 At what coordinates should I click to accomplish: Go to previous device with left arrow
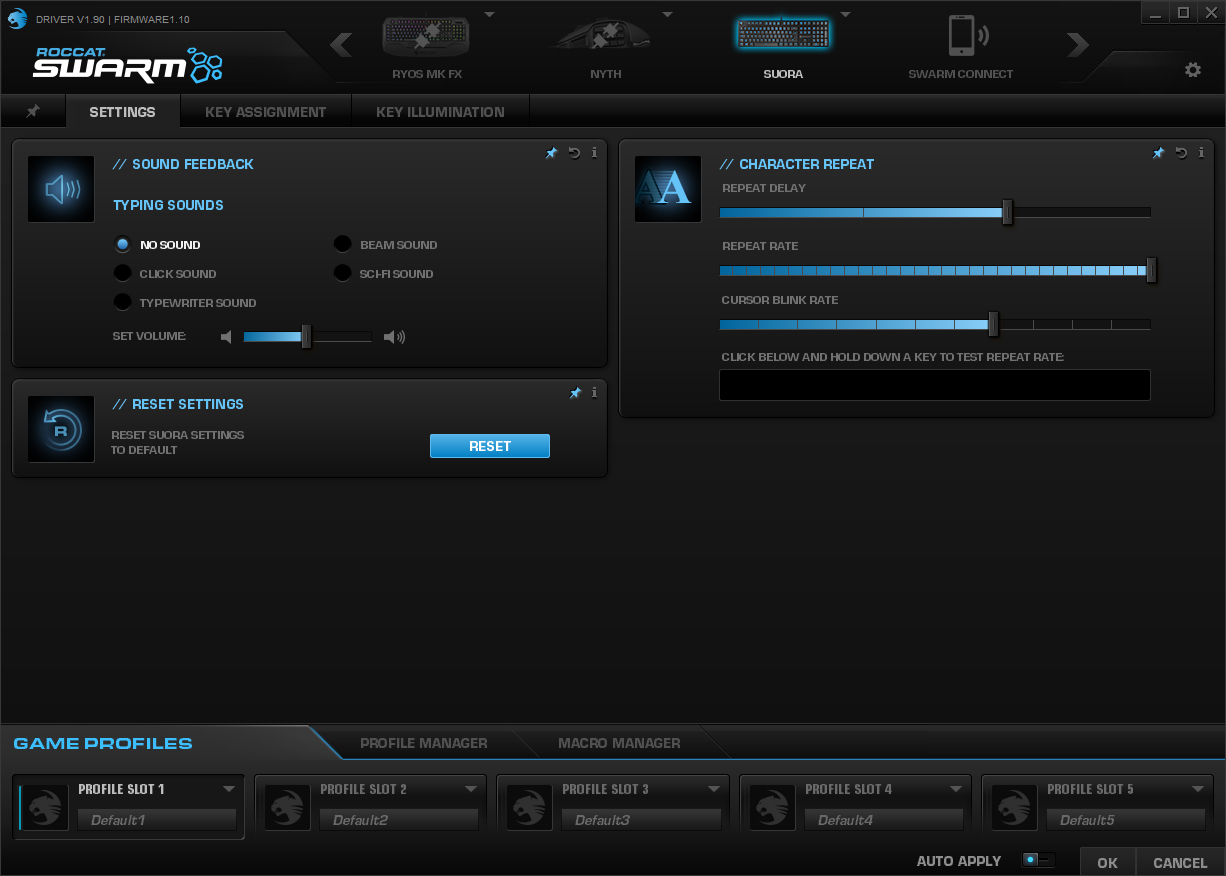pyautogui.click(x=341, y=44)
